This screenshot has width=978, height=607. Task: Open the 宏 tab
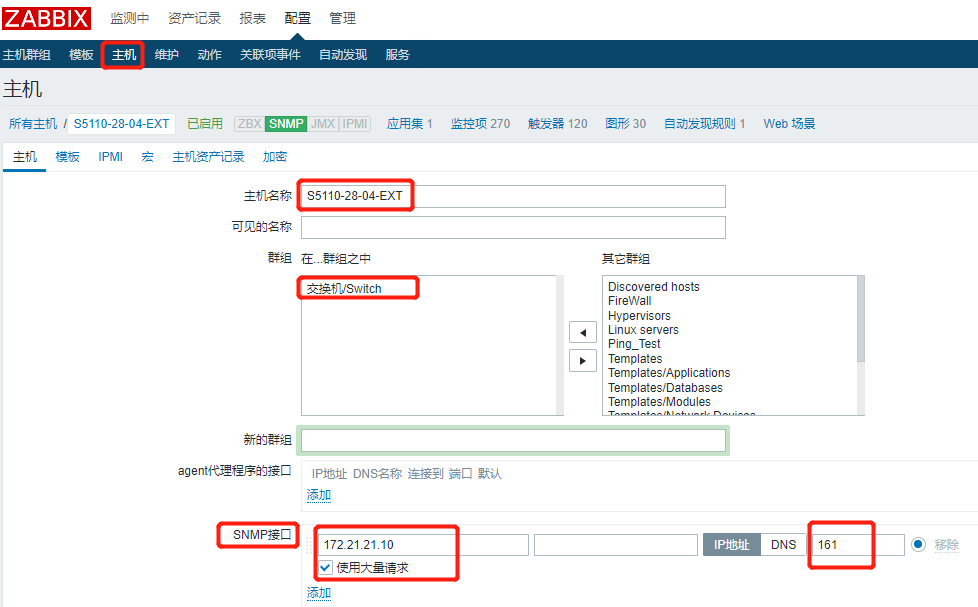(x=147, y=157)
